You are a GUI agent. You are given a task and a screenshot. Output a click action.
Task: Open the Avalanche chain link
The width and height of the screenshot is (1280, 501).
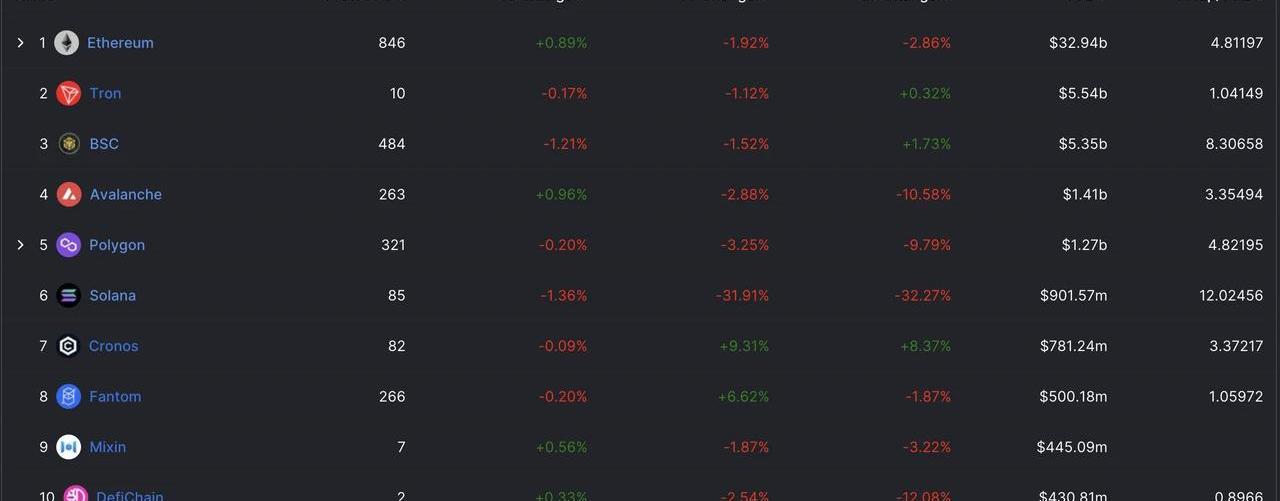(125, 195)
